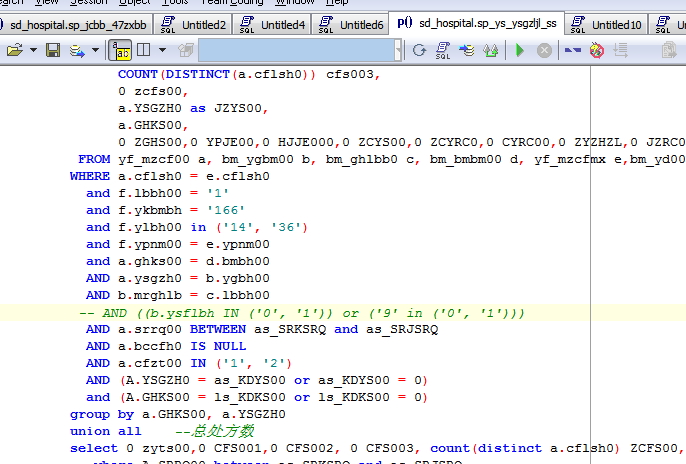Toggle the yellow 'ab' highlight button
686x464 pixels.
click(x=120, y=50)
